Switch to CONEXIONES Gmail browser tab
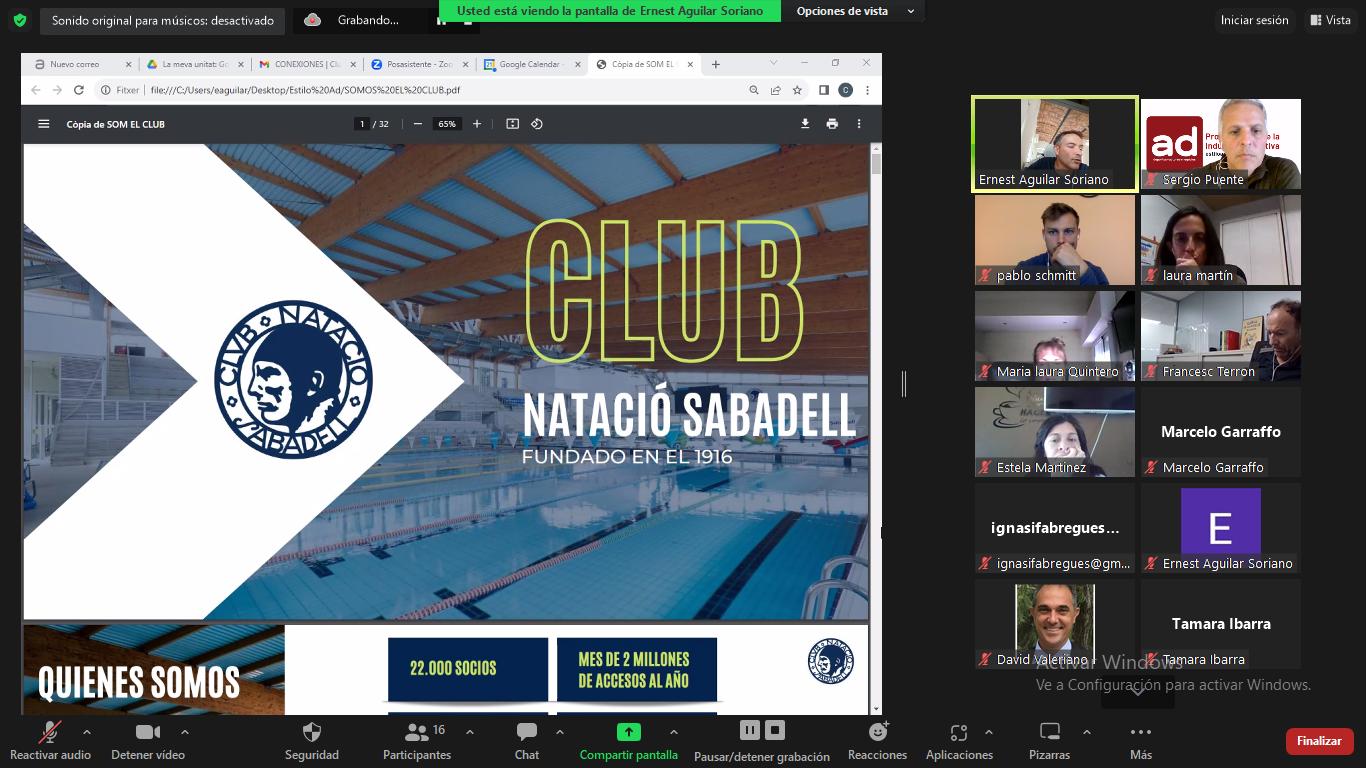 306,64
